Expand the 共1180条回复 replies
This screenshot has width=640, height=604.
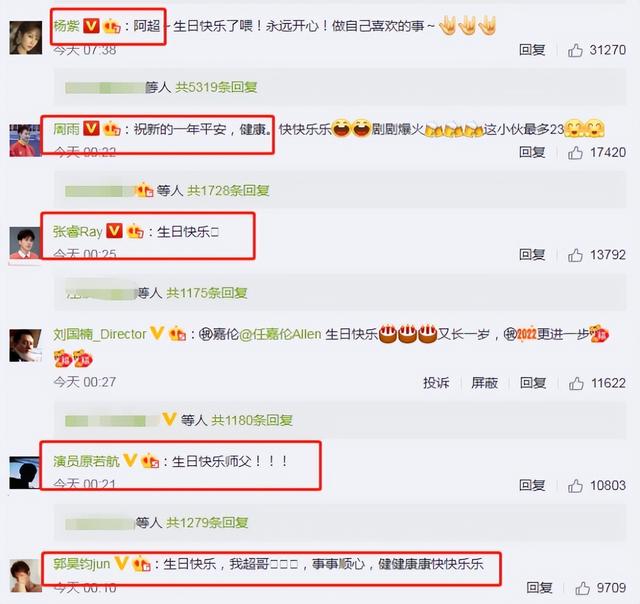coord(252,420)
